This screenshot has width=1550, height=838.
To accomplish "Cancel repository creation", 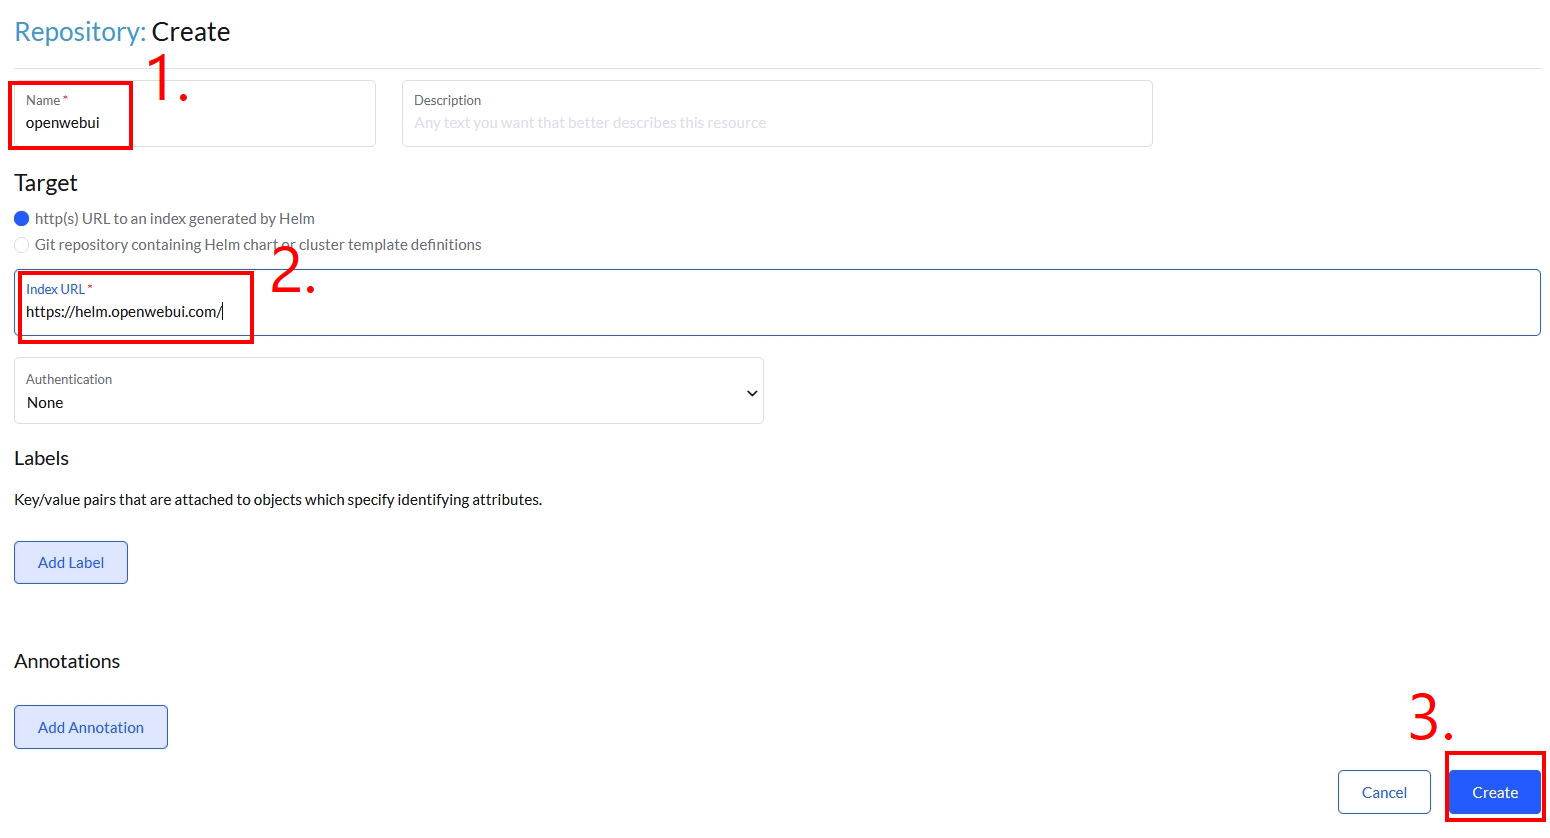I will pyautogui.click(x=1384, y=792).
